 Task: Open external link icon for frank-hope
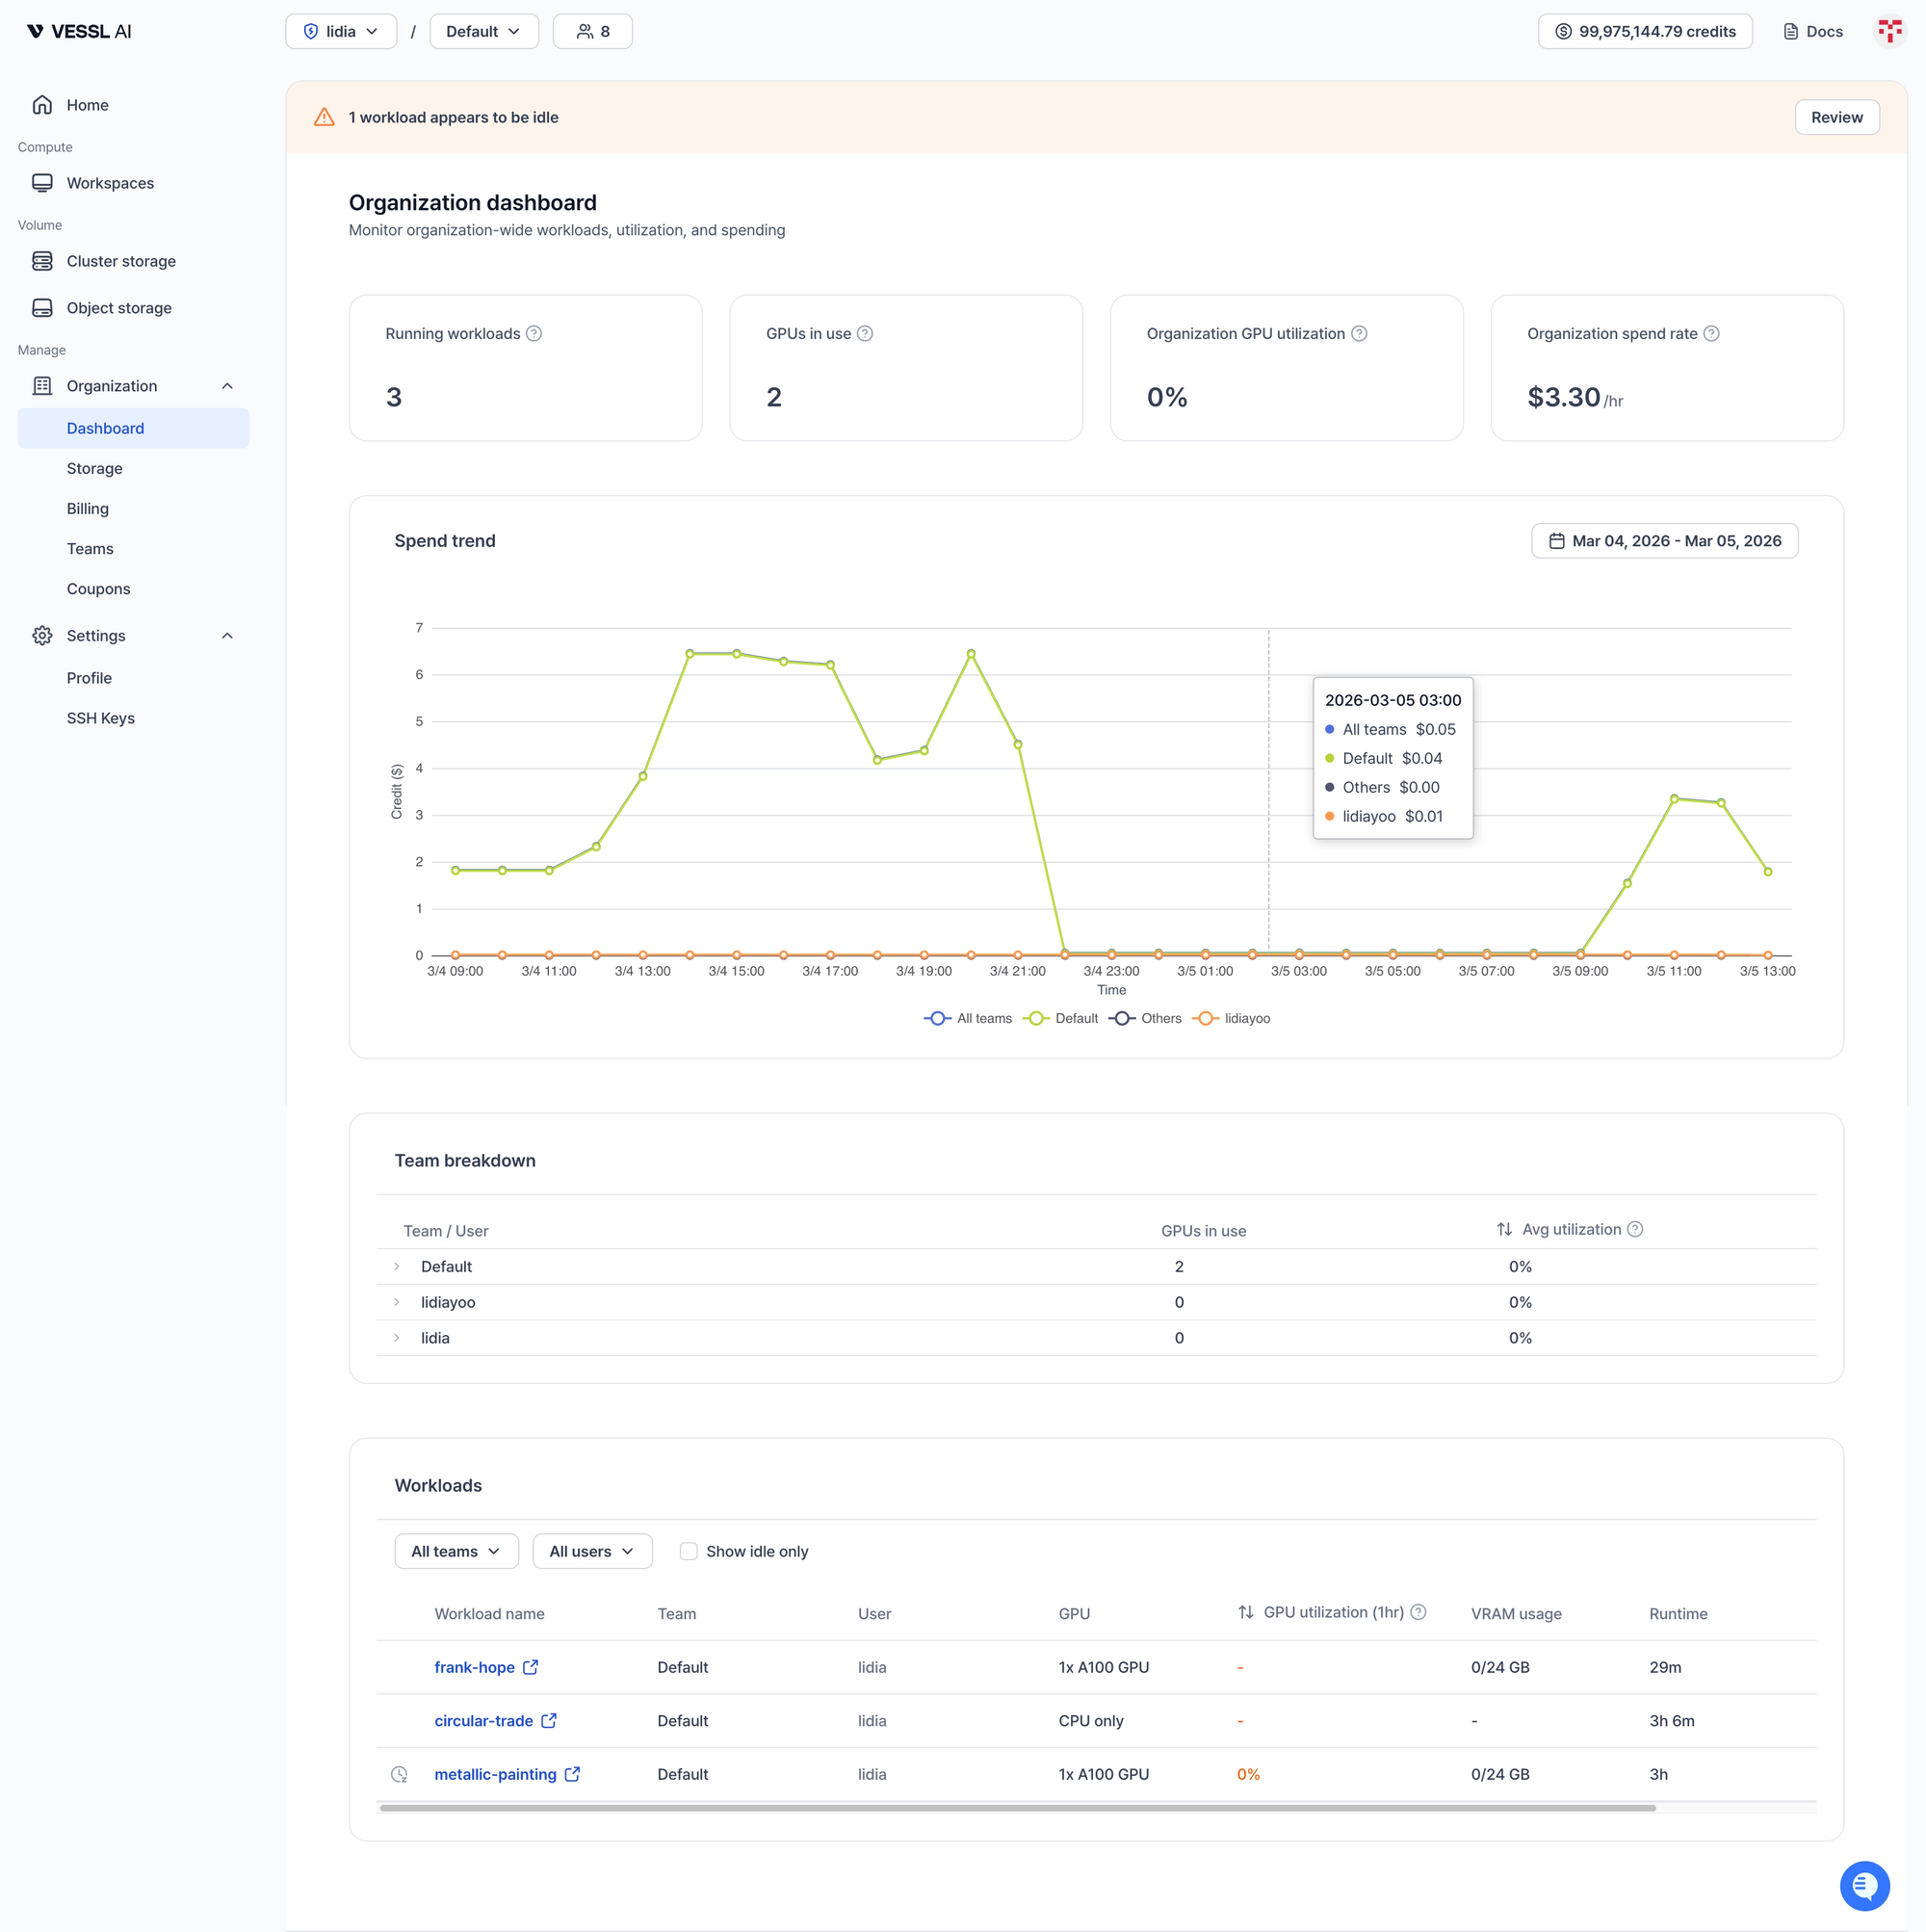point(531,1667)
